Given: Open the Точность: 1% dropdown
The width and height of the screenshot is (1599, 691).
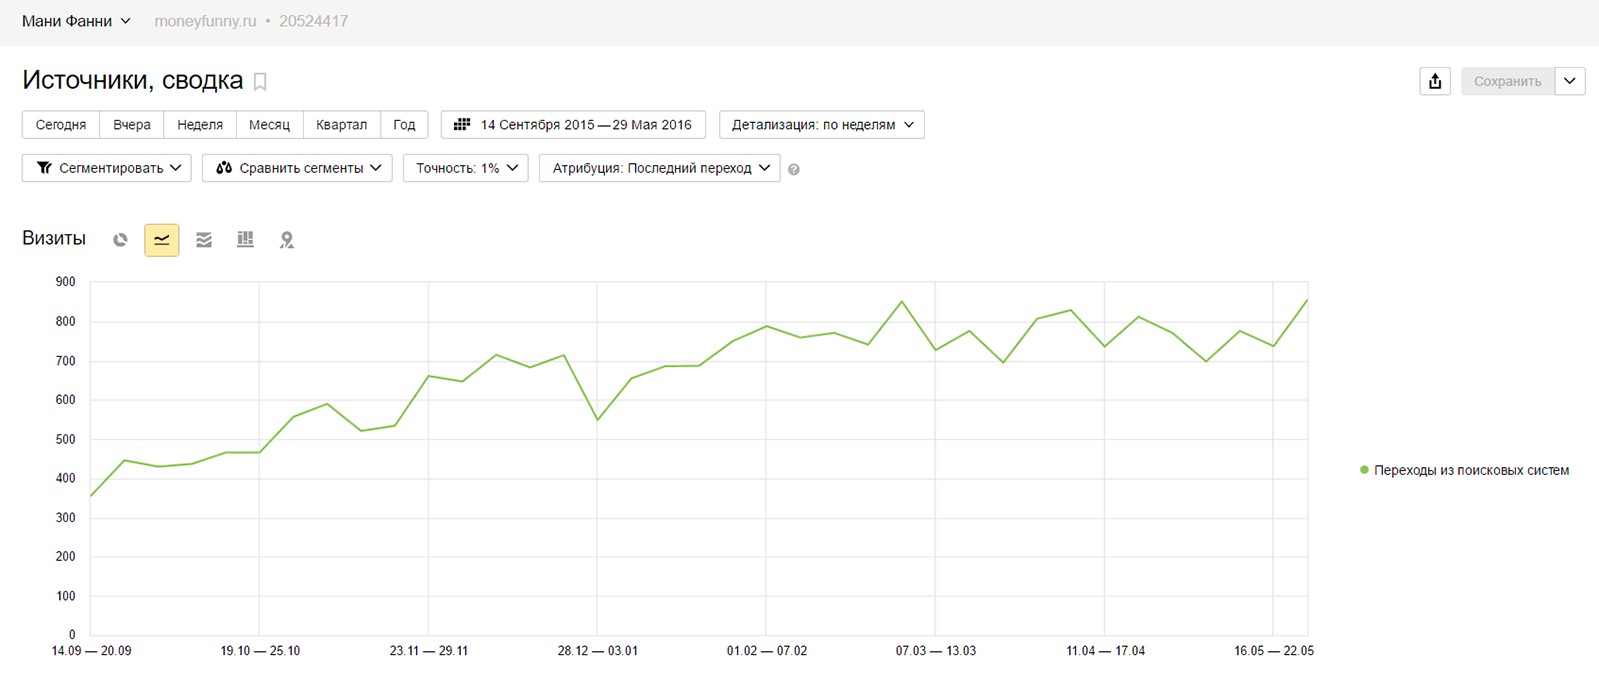Looking at the screenshot, I should [466, 168].
